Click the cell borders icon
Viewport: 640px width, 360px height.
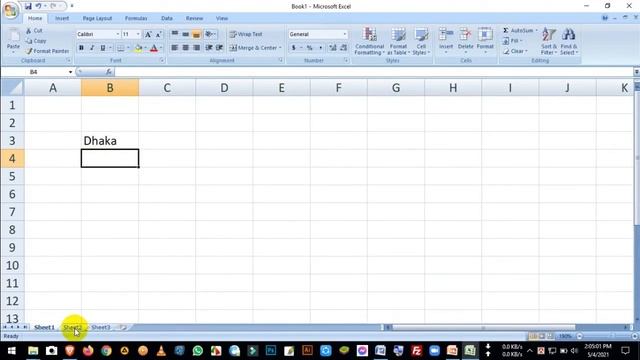point(120,48)
